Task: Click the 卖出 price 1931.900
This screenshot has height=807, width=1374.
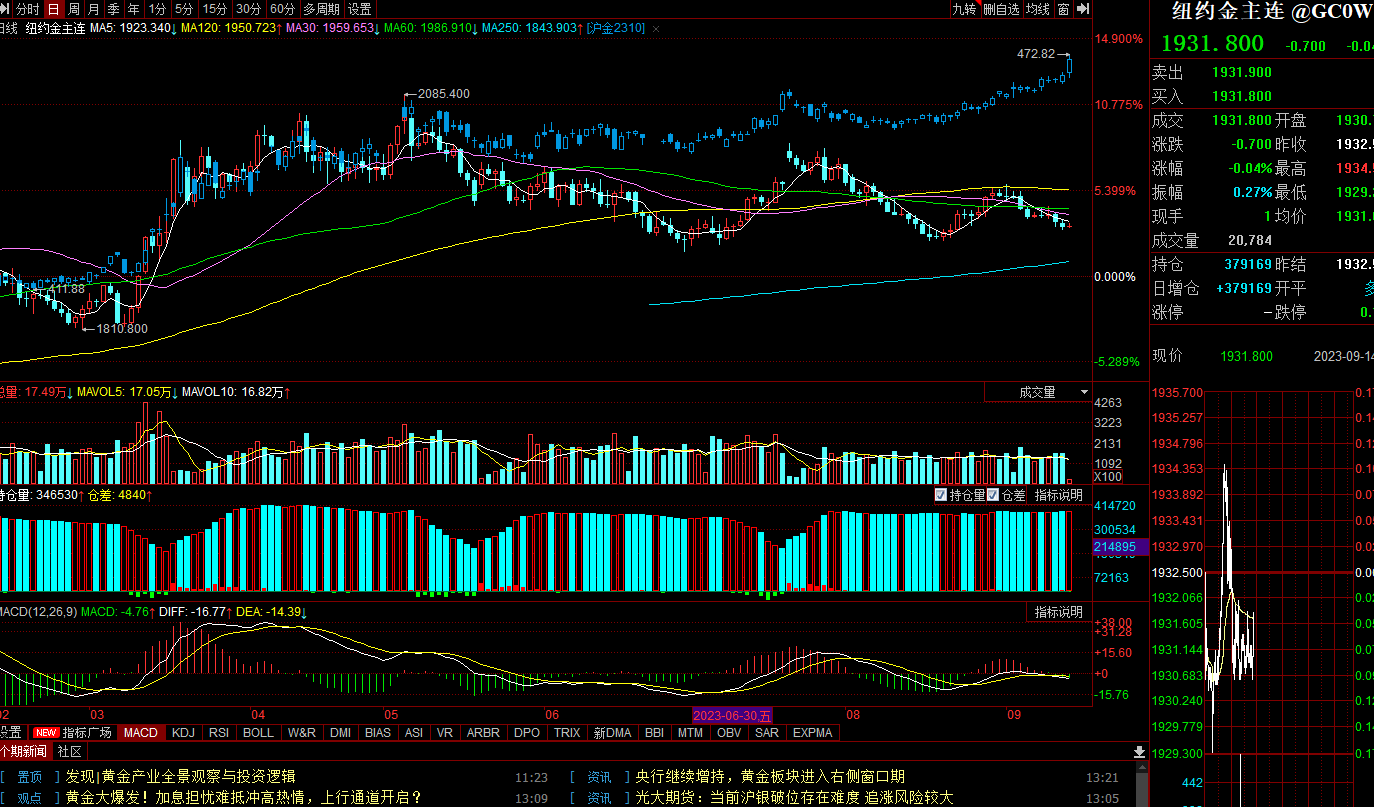Action: click(1242, 73)
